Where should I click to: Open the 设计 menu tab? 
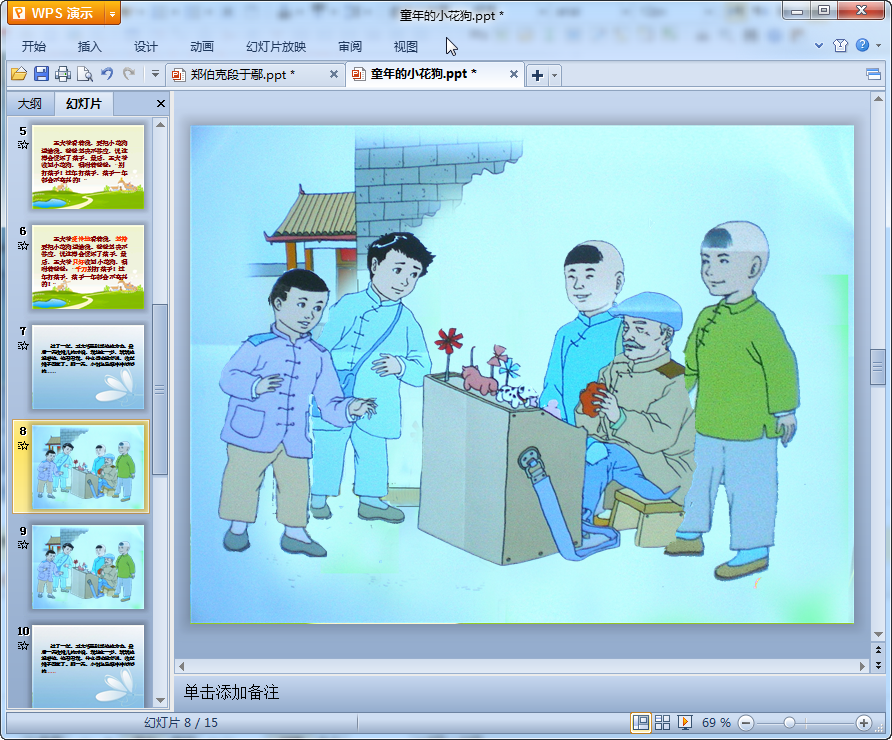pos(146,47)
